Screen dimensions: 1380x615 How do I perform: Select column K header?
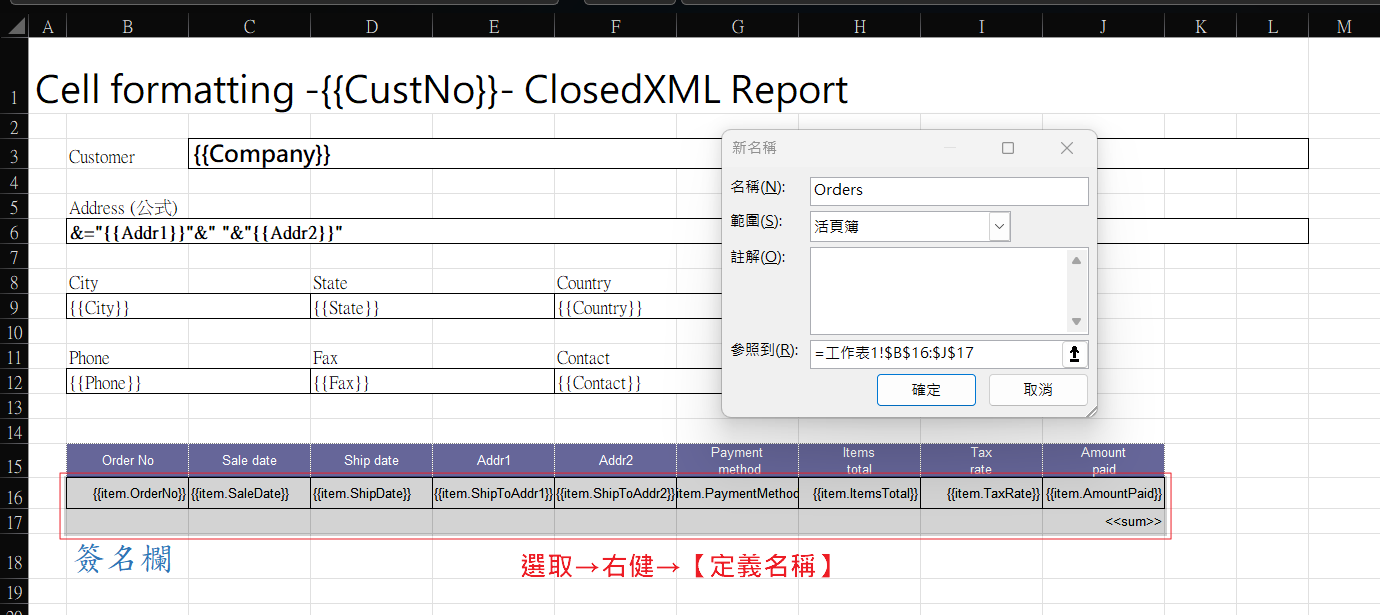tap(1200, 27)
